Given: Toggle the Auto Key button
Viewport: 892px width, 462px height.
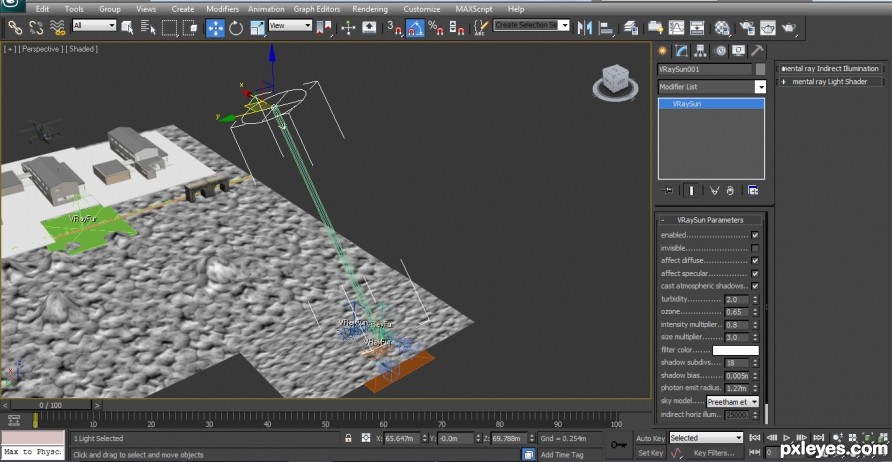Looking at the screenshot, I should point(651,438).
